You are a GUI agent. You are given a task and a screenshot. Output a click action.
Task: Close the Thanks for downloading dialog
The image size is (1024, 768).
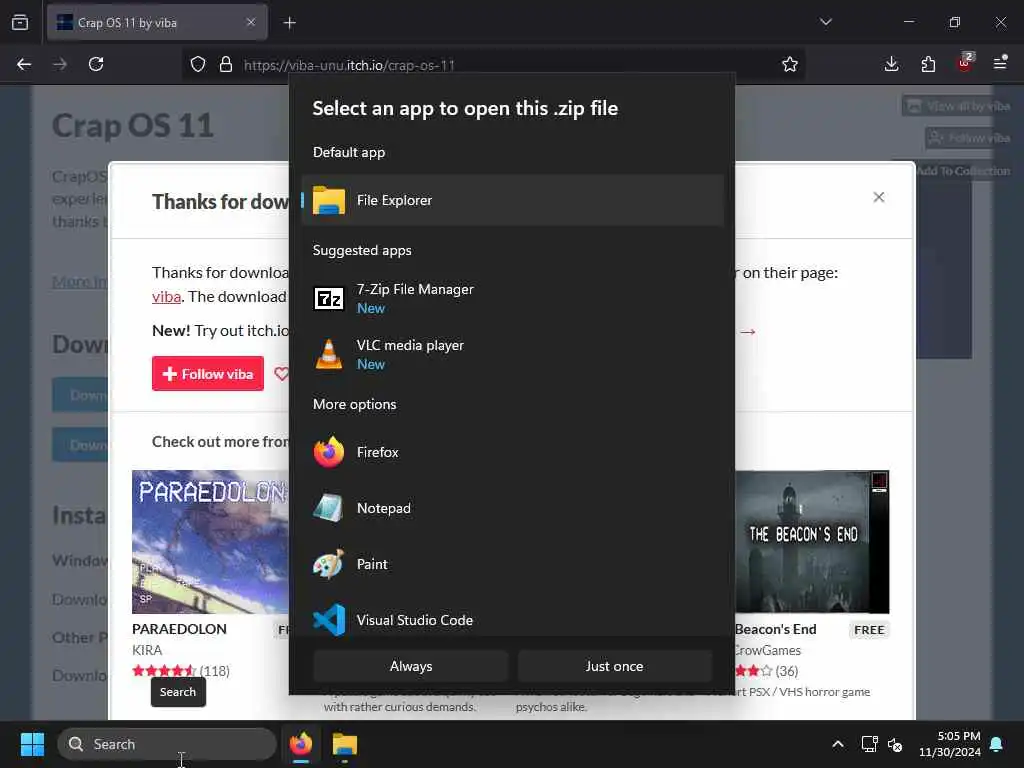[x=879, y=197]
